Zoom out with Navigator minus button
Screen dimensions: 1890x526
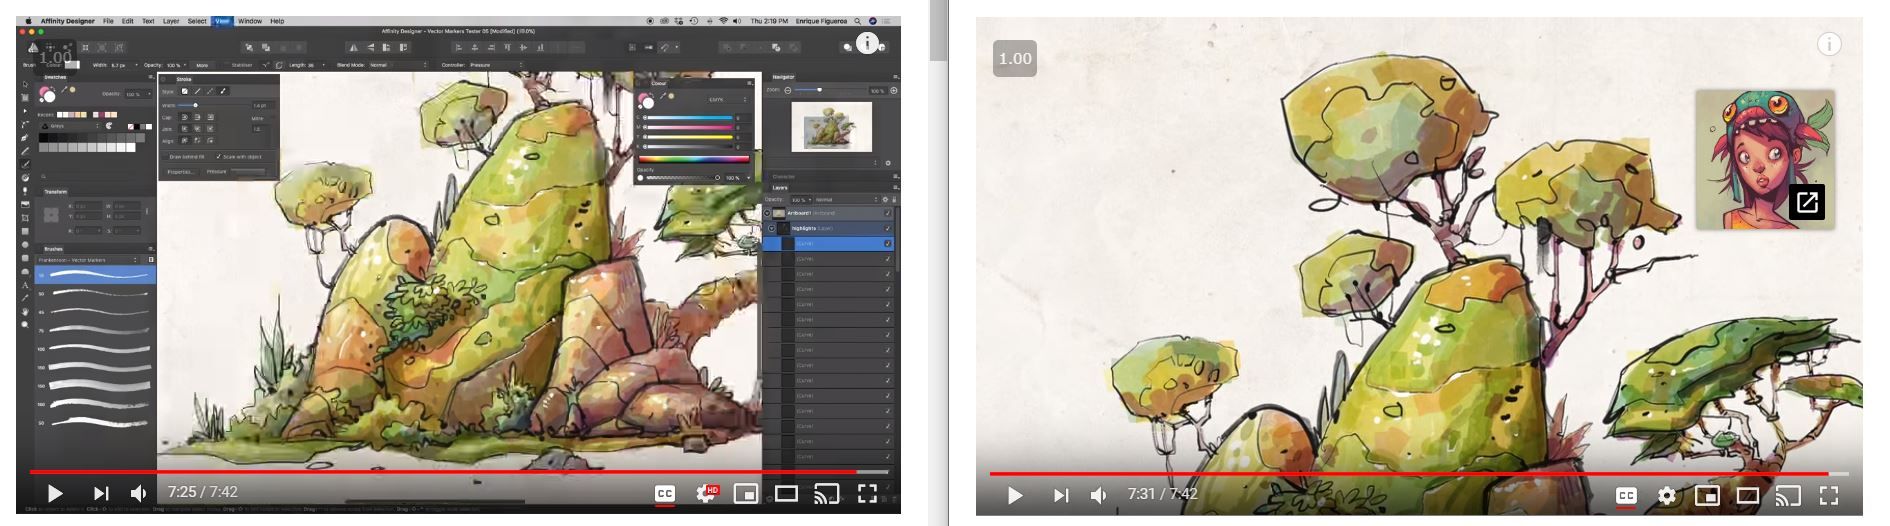click(x=787, y=90)
